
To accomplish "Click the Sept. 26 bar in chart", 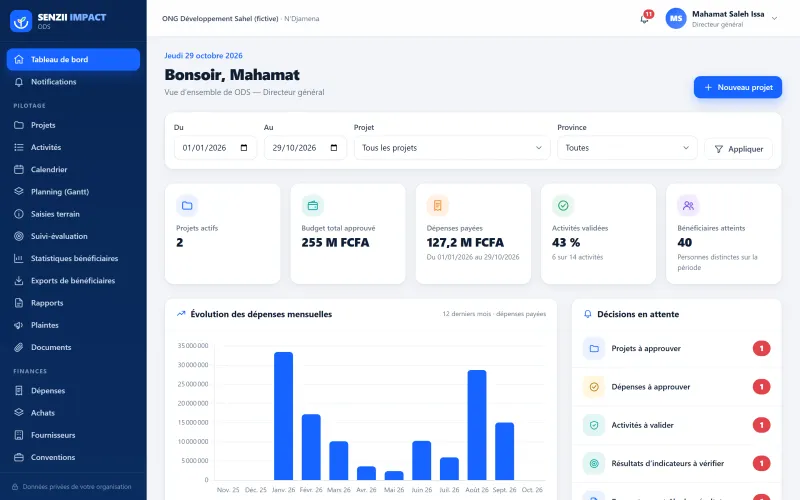I will pos(505,451).
